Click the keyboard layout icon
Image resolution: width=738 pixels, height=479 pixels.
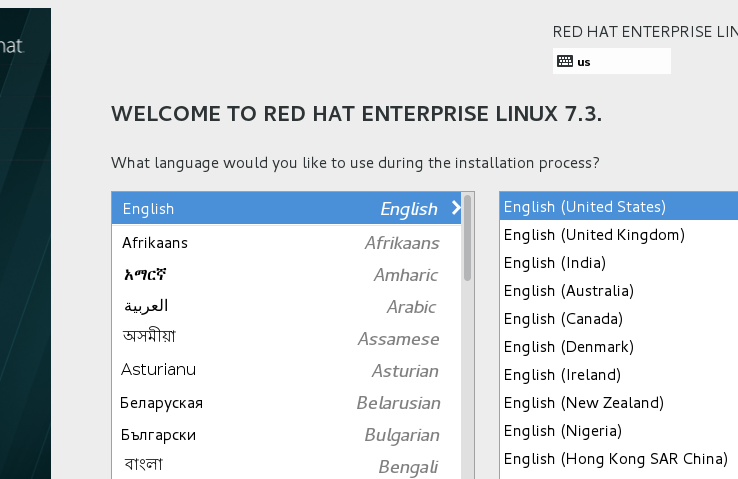564,61
